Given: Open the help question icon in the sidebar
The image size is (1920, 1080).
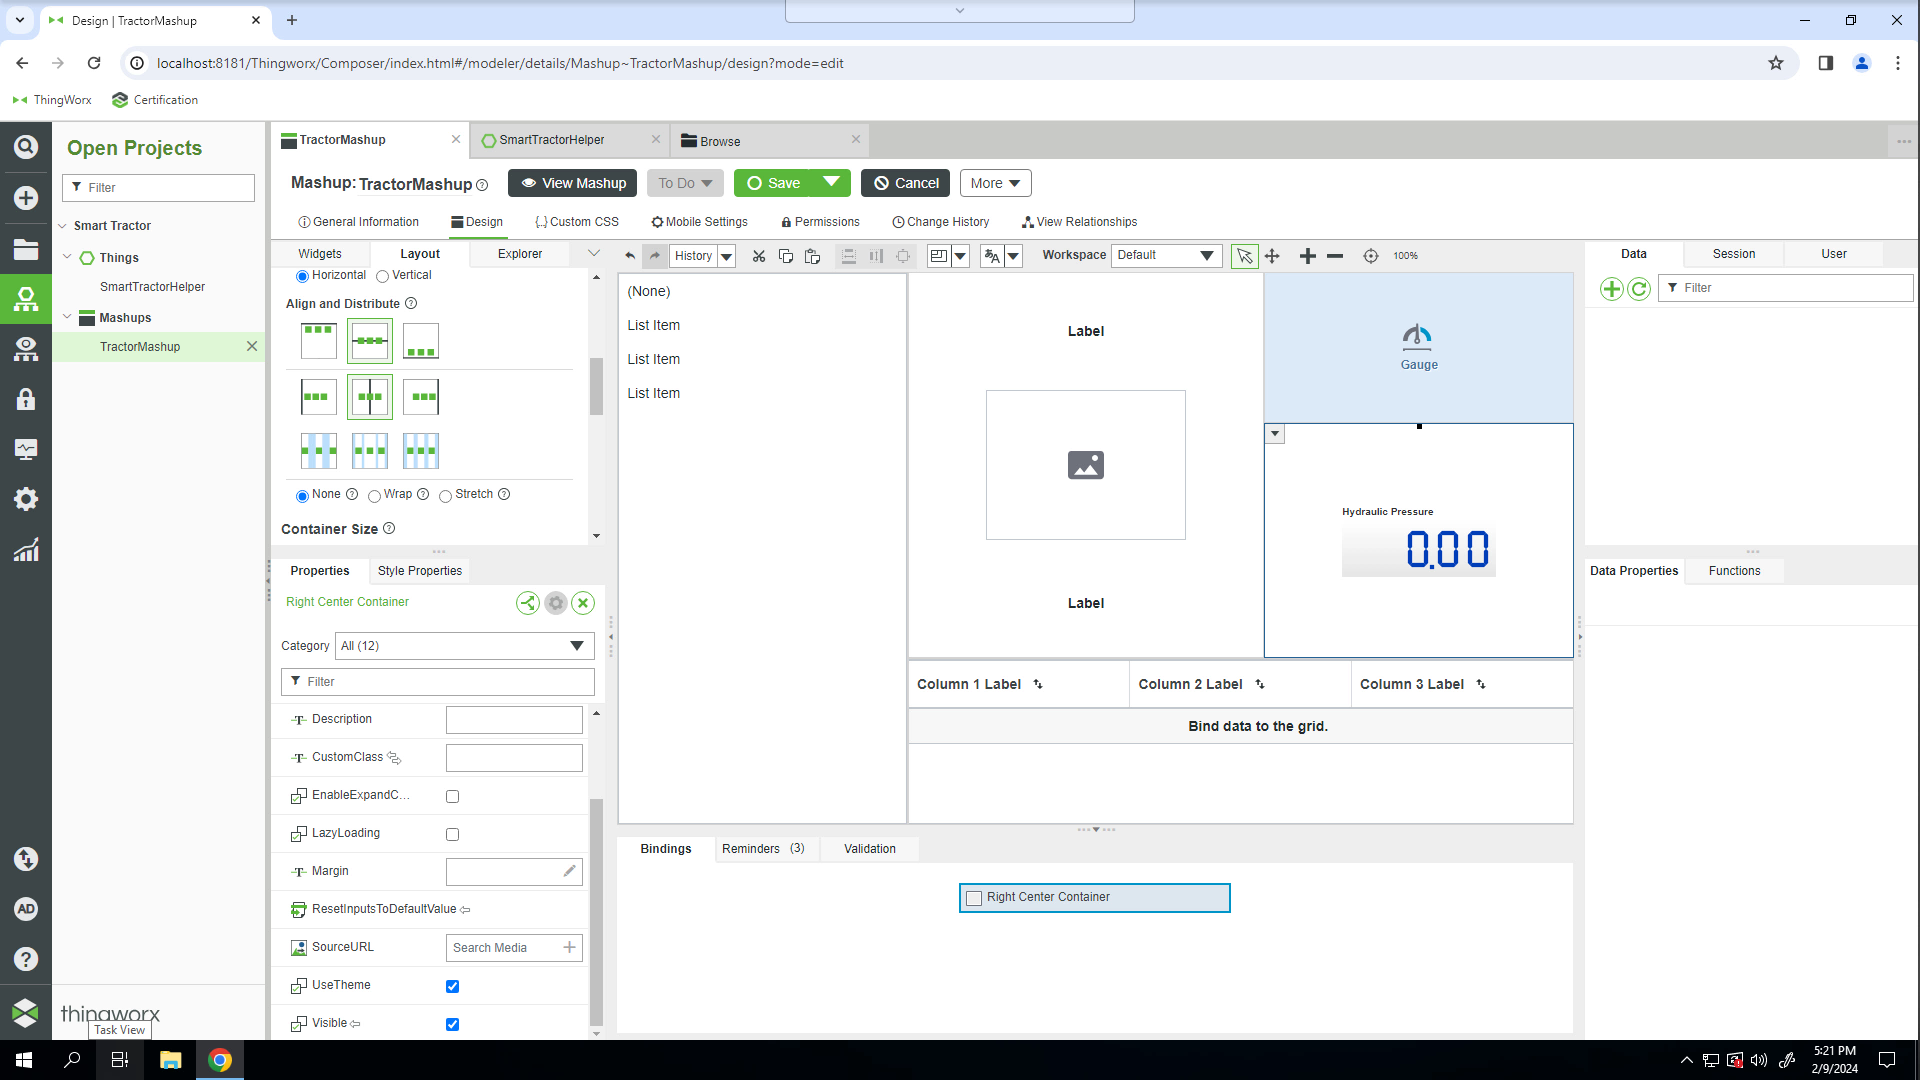Looking at the screenshot, I should point(26,959).
